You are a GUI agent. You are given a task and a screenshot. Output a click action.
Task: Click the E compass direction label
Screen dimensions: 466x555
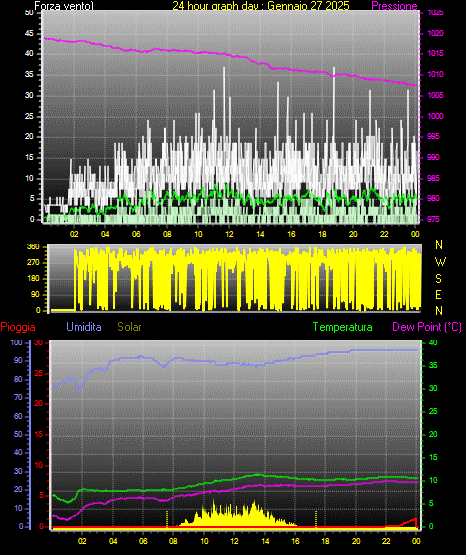coord(438,294)
